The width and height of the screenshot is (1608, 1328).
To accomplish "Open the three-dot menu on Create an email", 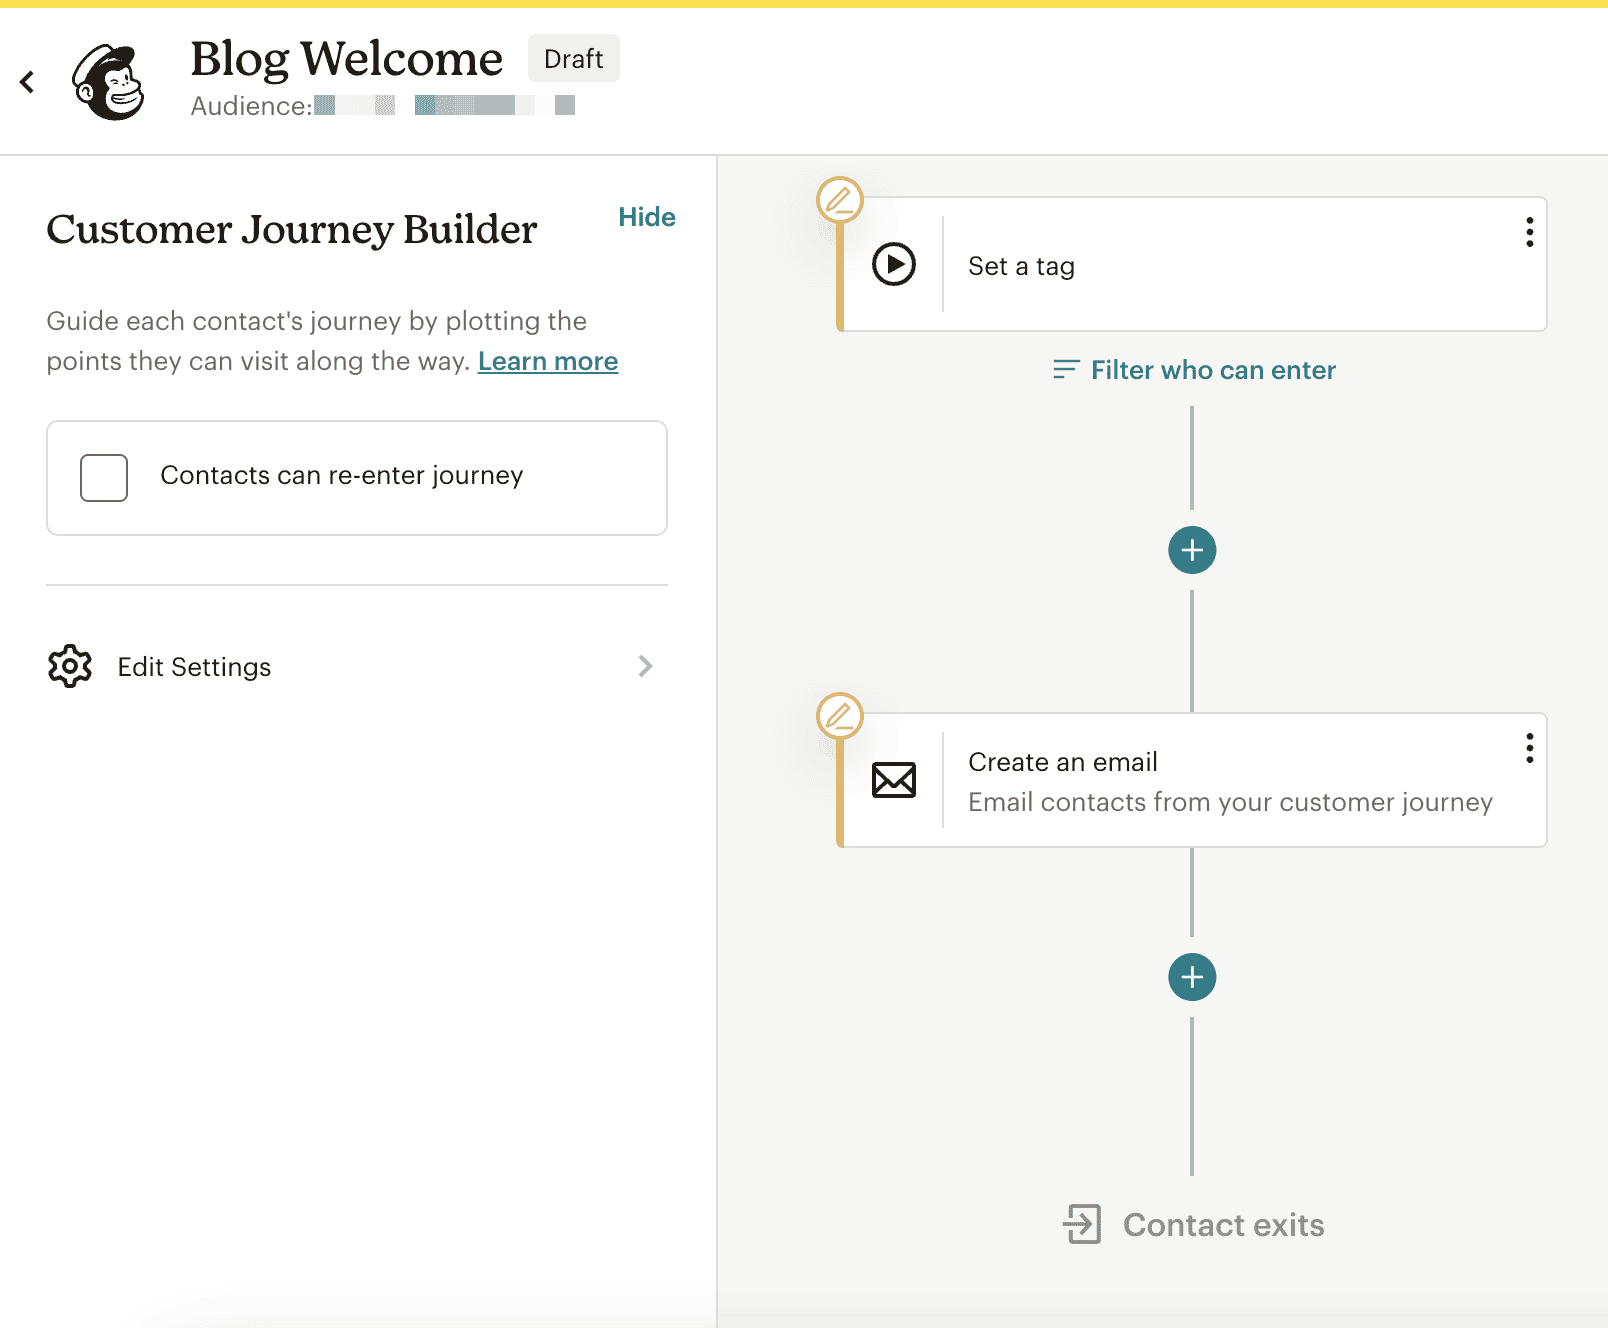I will click(1529, 747).
